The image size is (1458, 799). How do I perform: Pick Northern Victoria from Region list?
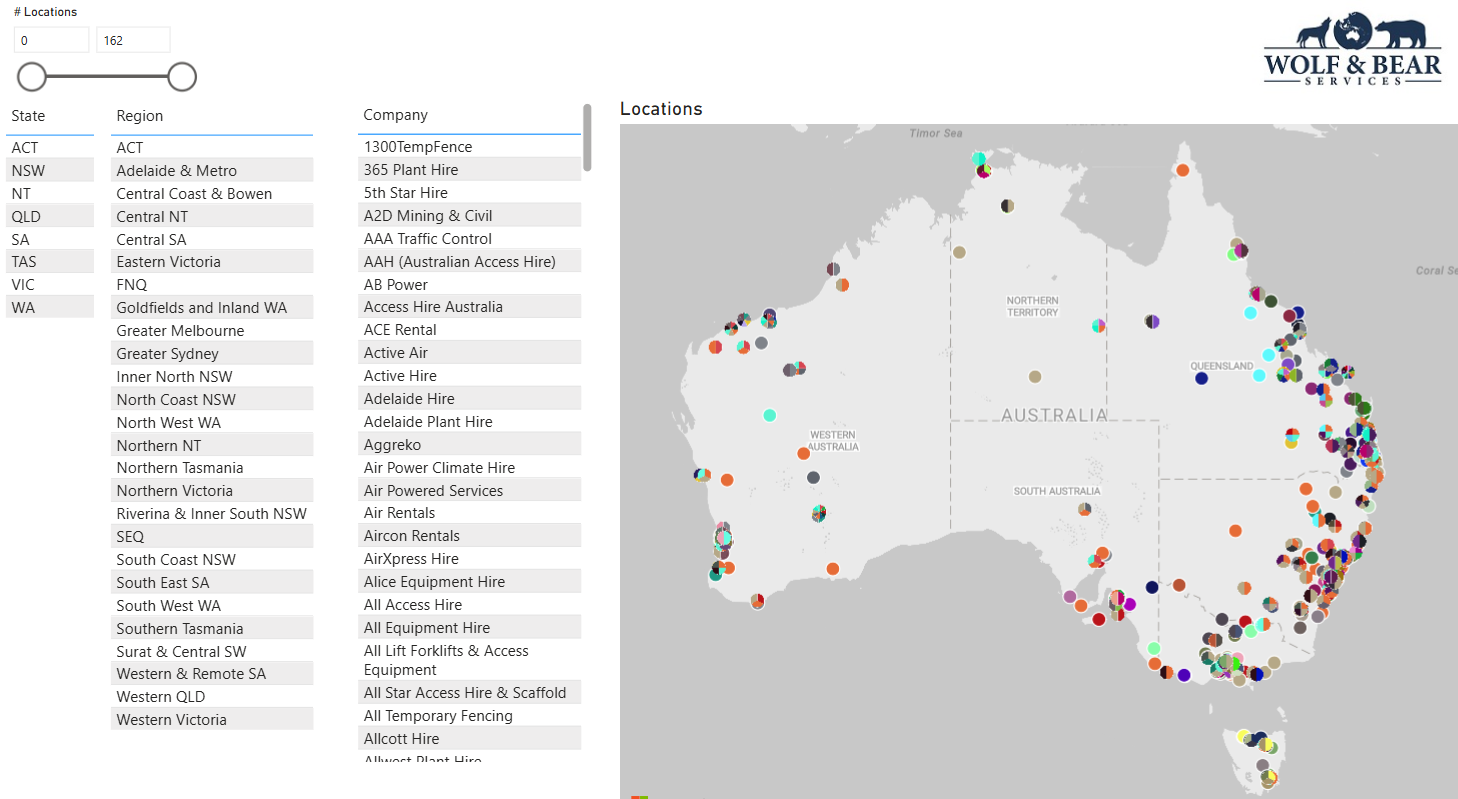pyautogui.click(x=212, y=491)
